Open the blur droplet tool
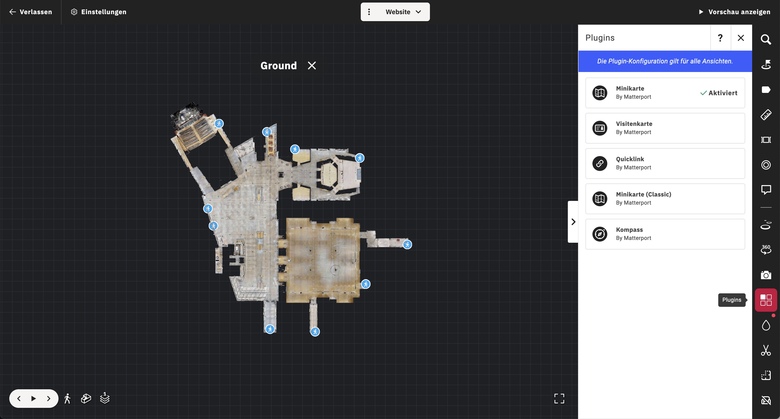The height and width of the screenshot is (419, 780). pos(766,325)
